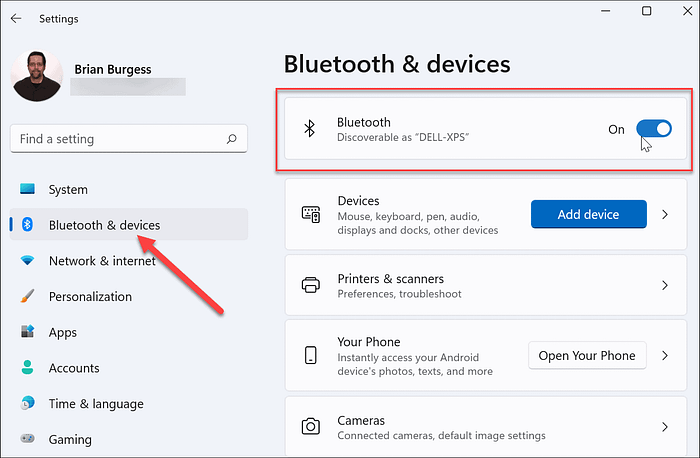The height and width of the screenshot is (458, 700).
Task: Click the System monitor icon
Action: pyautogui.click(x=27, y=189)
